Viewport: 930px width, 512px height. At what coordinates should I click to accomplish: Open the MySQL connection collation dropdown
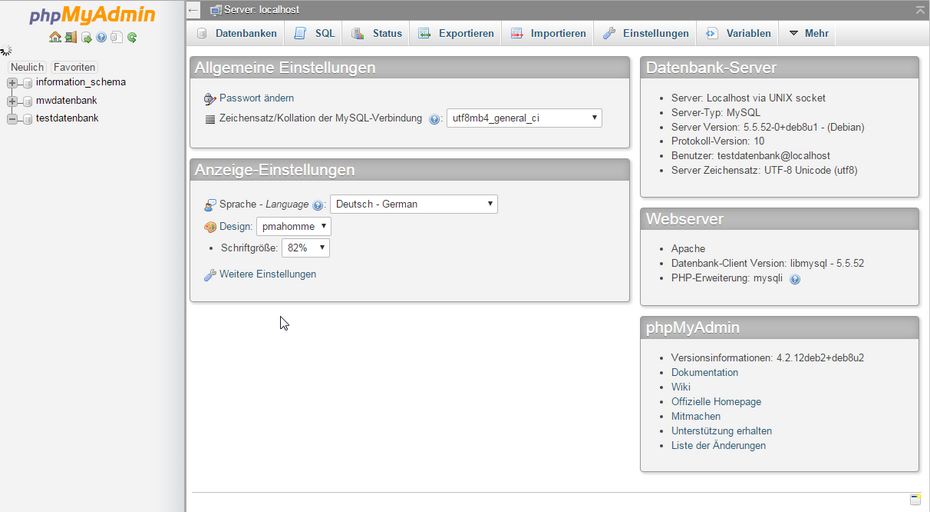(x=524, y=118)
